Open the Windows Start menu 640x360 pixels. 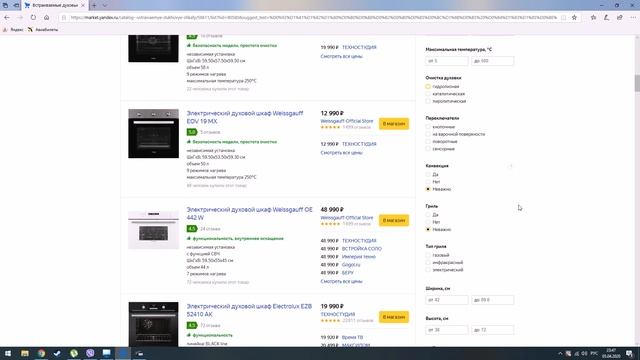click(8, 353)
